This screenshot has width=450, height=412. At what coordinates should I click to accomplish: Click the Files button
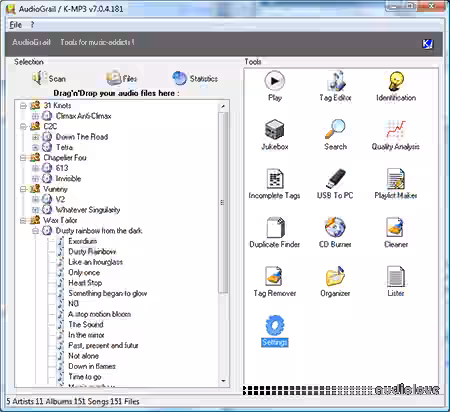click(x=122, y=78)
